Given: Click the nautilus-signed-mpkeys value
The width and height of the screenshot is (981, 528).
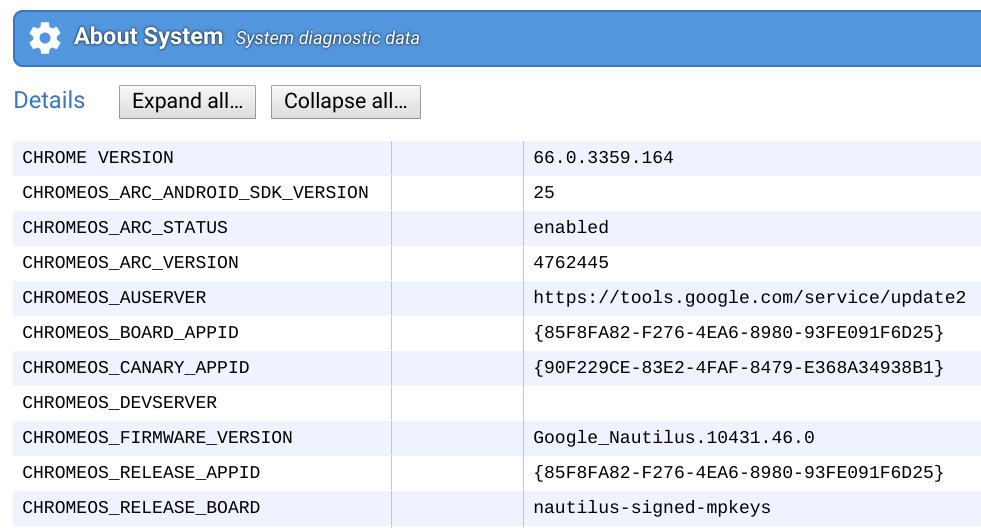Looking at the screenshot, I should point(652,508).
